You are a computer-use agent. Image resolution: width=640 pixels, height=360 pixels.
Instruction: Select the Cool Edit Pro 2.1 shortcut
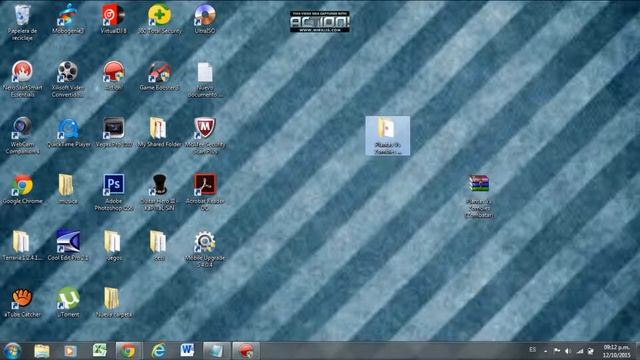(68, 245)
